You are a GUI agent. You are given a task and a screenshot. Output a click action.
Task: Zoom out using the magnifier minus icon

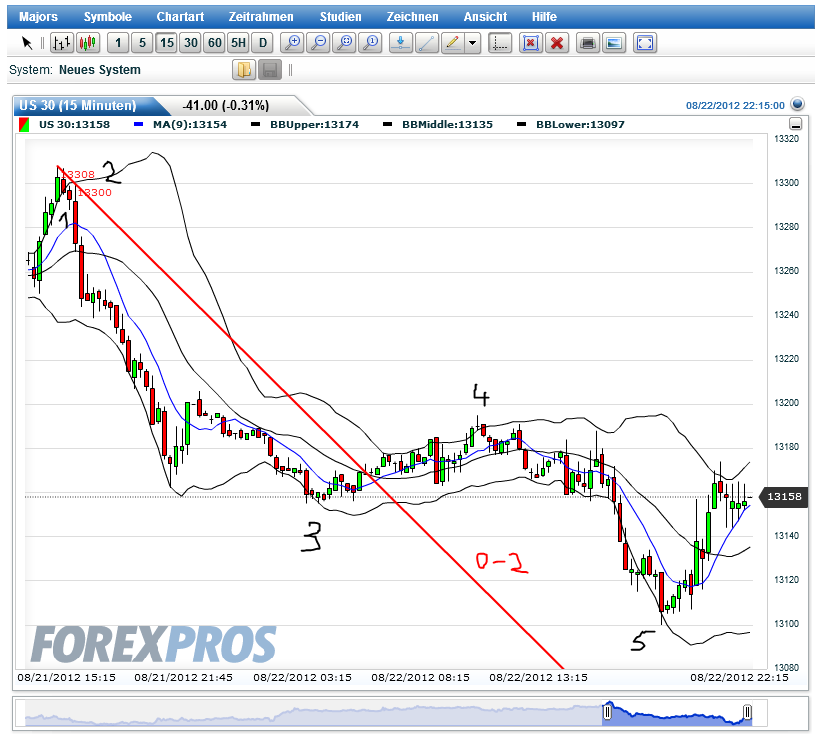pos(319,43)
